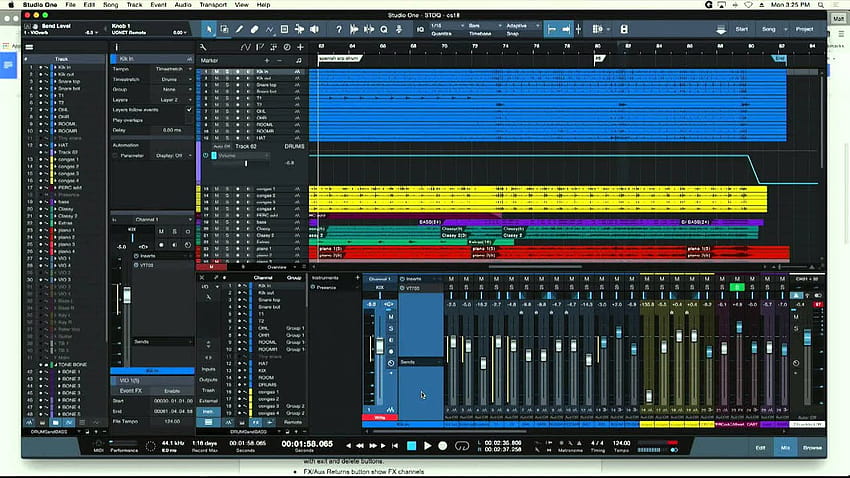The width and height of the screenshot is (850, 478).
Task: Click the Start page button
Action: 742,29
